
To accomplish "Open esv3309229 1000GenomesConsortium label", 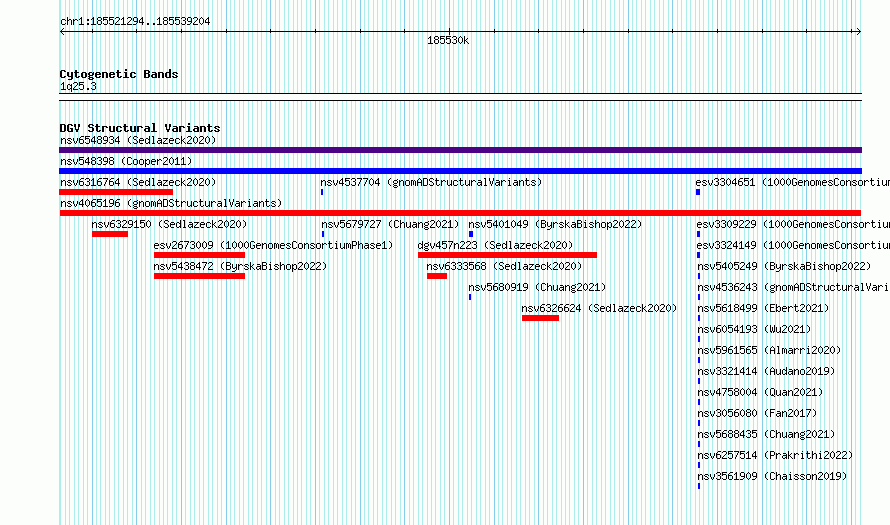I will 793,224.
